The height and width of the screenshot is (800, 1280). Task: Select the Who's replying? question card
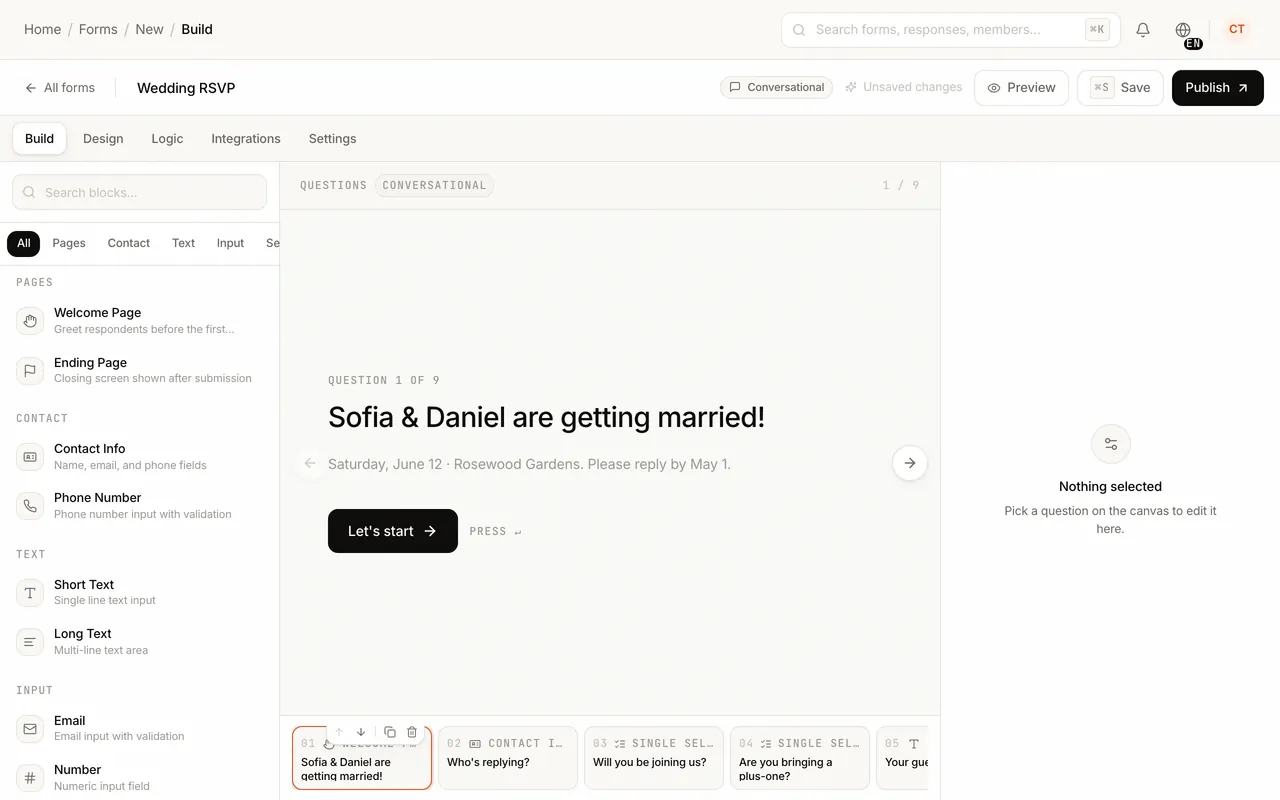[508, 758]
